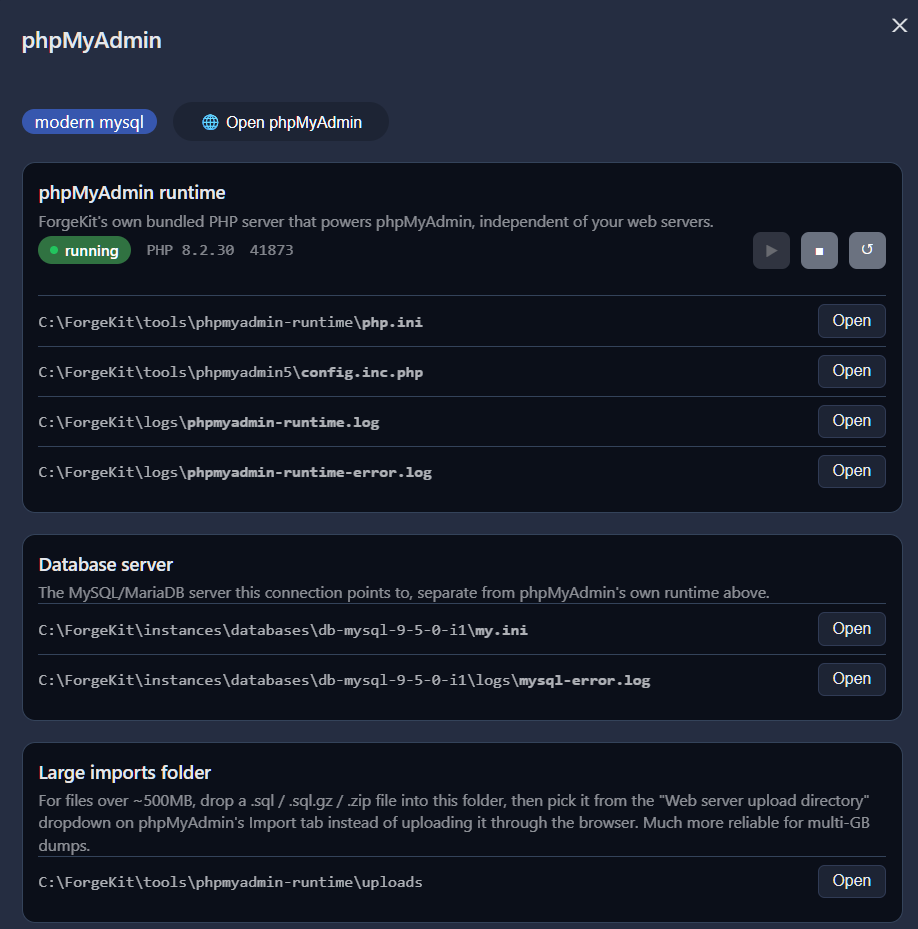Open phpMyAdmin in browser

[x=281, y=122]
